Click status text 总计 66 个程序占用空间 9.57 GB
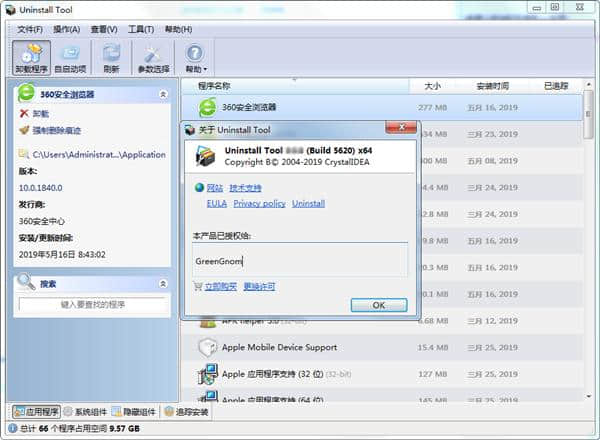This screenshot has width=600, height=440. [x=80, y=429]
